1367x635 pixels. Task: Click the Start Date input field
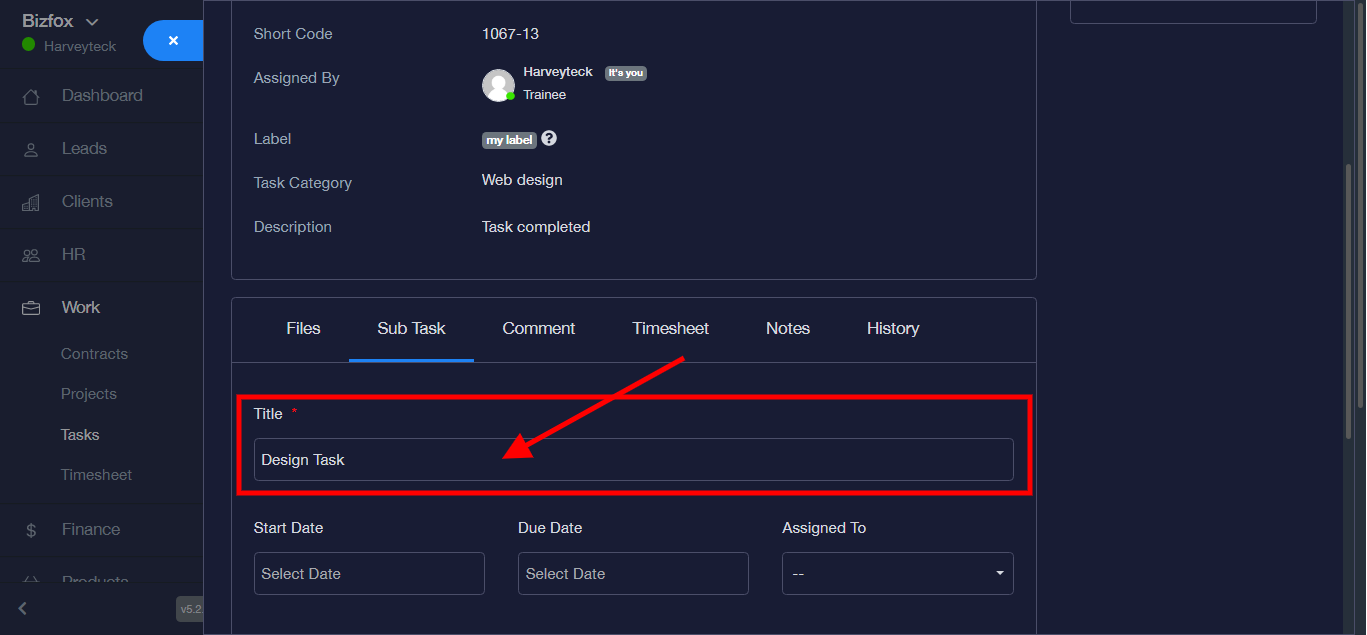point(369,574)
